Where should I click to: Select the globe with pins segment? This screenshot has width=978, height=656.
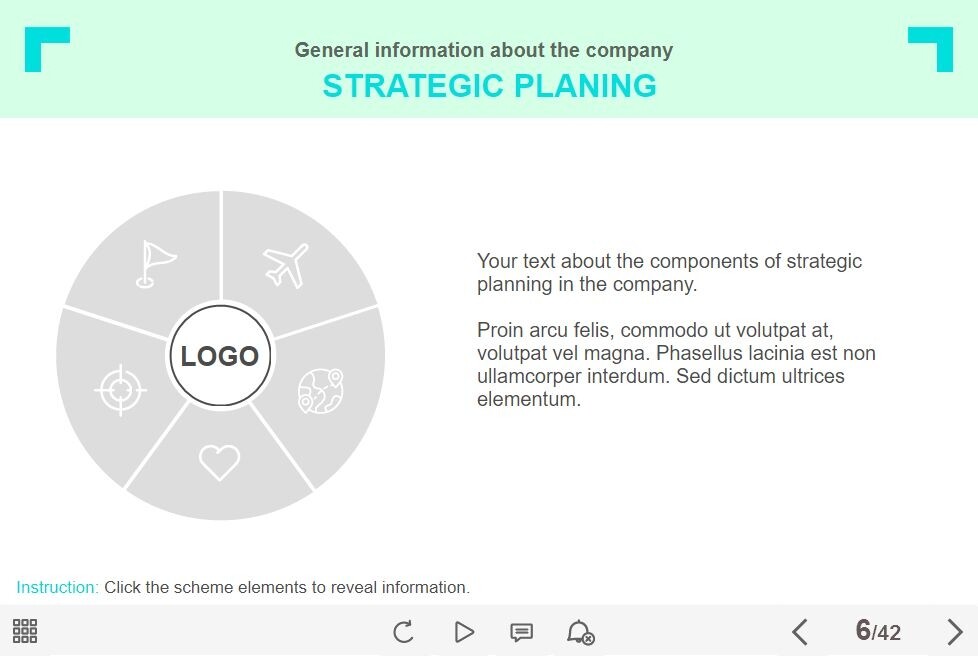tap(321, 390)
